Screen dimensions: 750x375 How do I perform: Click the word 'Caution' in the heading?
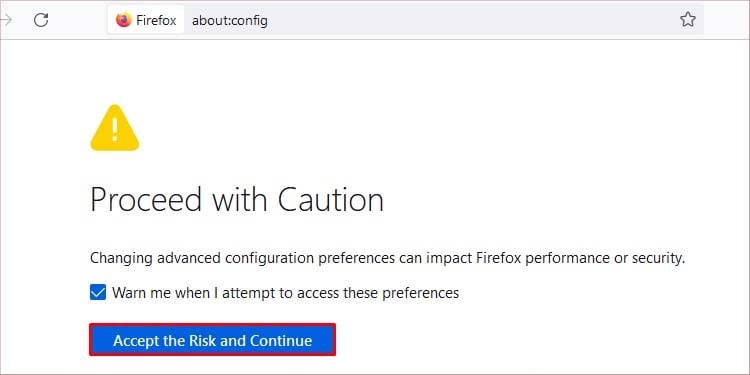[331, 199]
